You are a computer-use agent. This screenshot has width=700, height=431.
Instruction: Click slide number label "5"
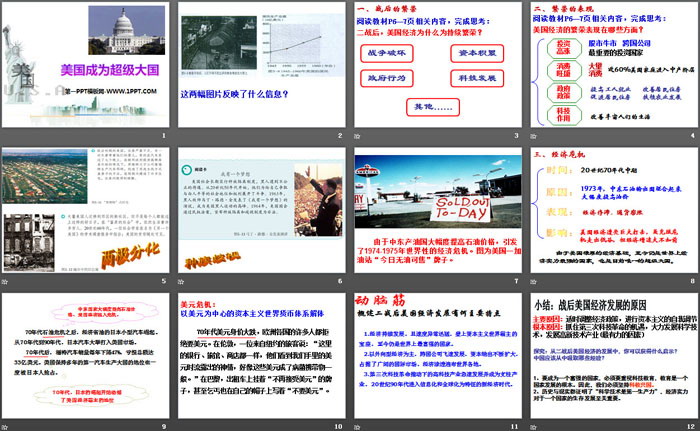point(164,281)
